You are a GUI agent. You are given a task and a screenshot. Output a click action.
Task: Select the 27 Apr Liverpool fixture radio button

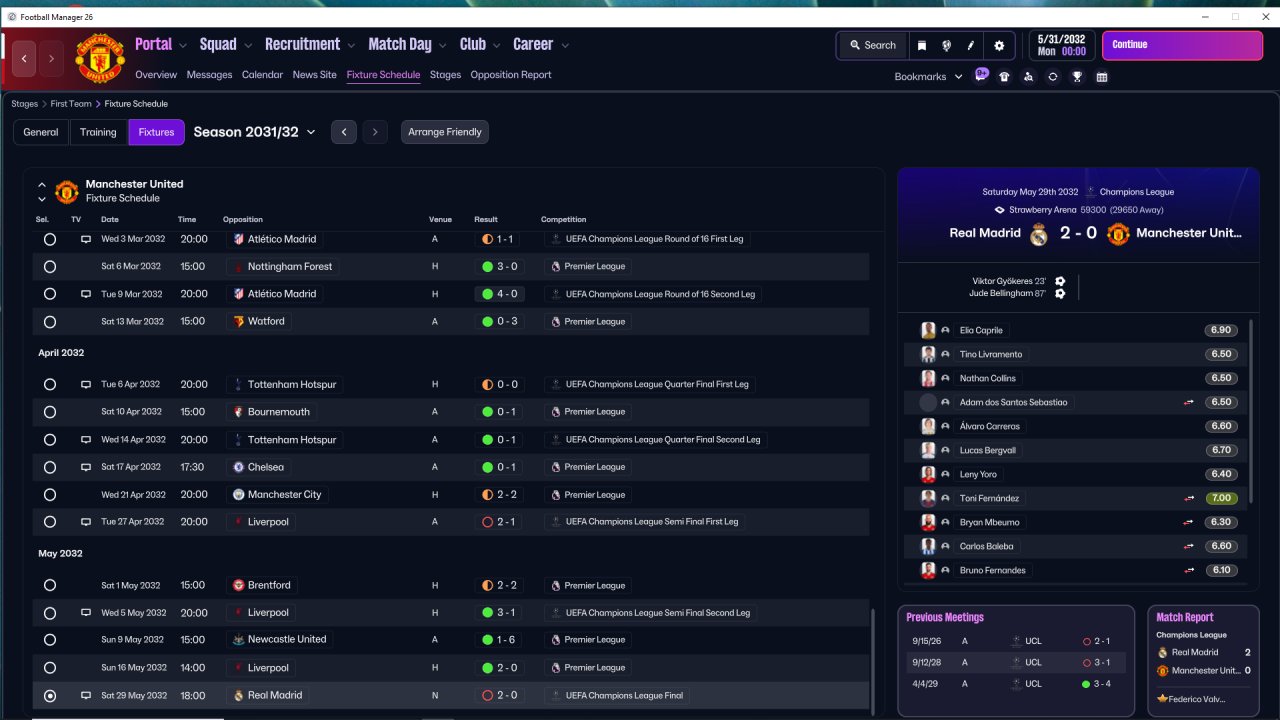click(x=50, y=522)
